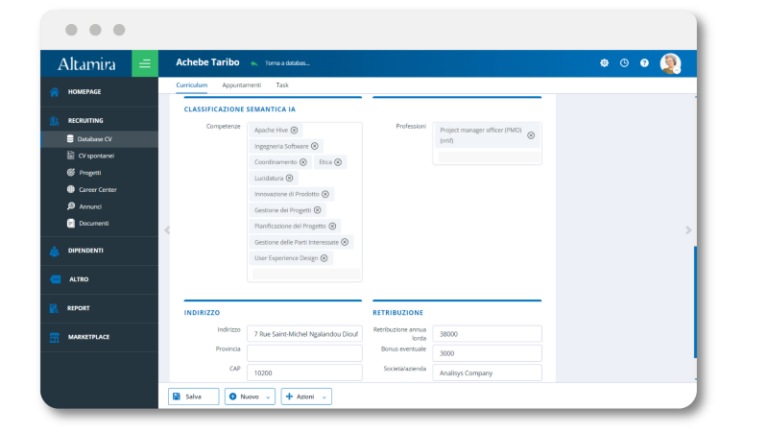Remove the Coordinamento skill tag

pos(303,162)
